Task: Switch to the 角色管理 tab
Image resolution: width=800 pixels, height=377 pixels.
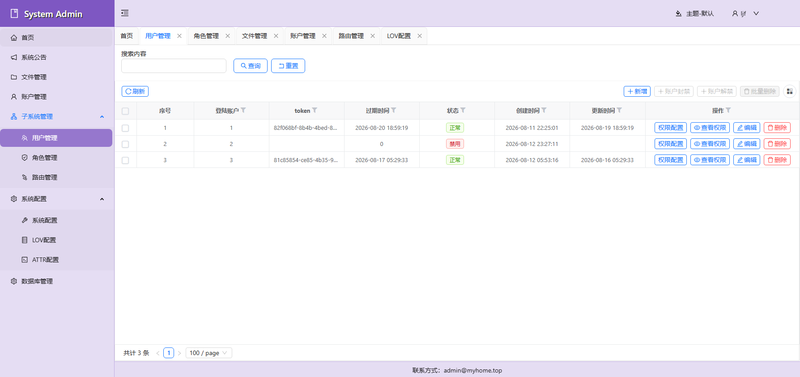Action: (206, 36)
